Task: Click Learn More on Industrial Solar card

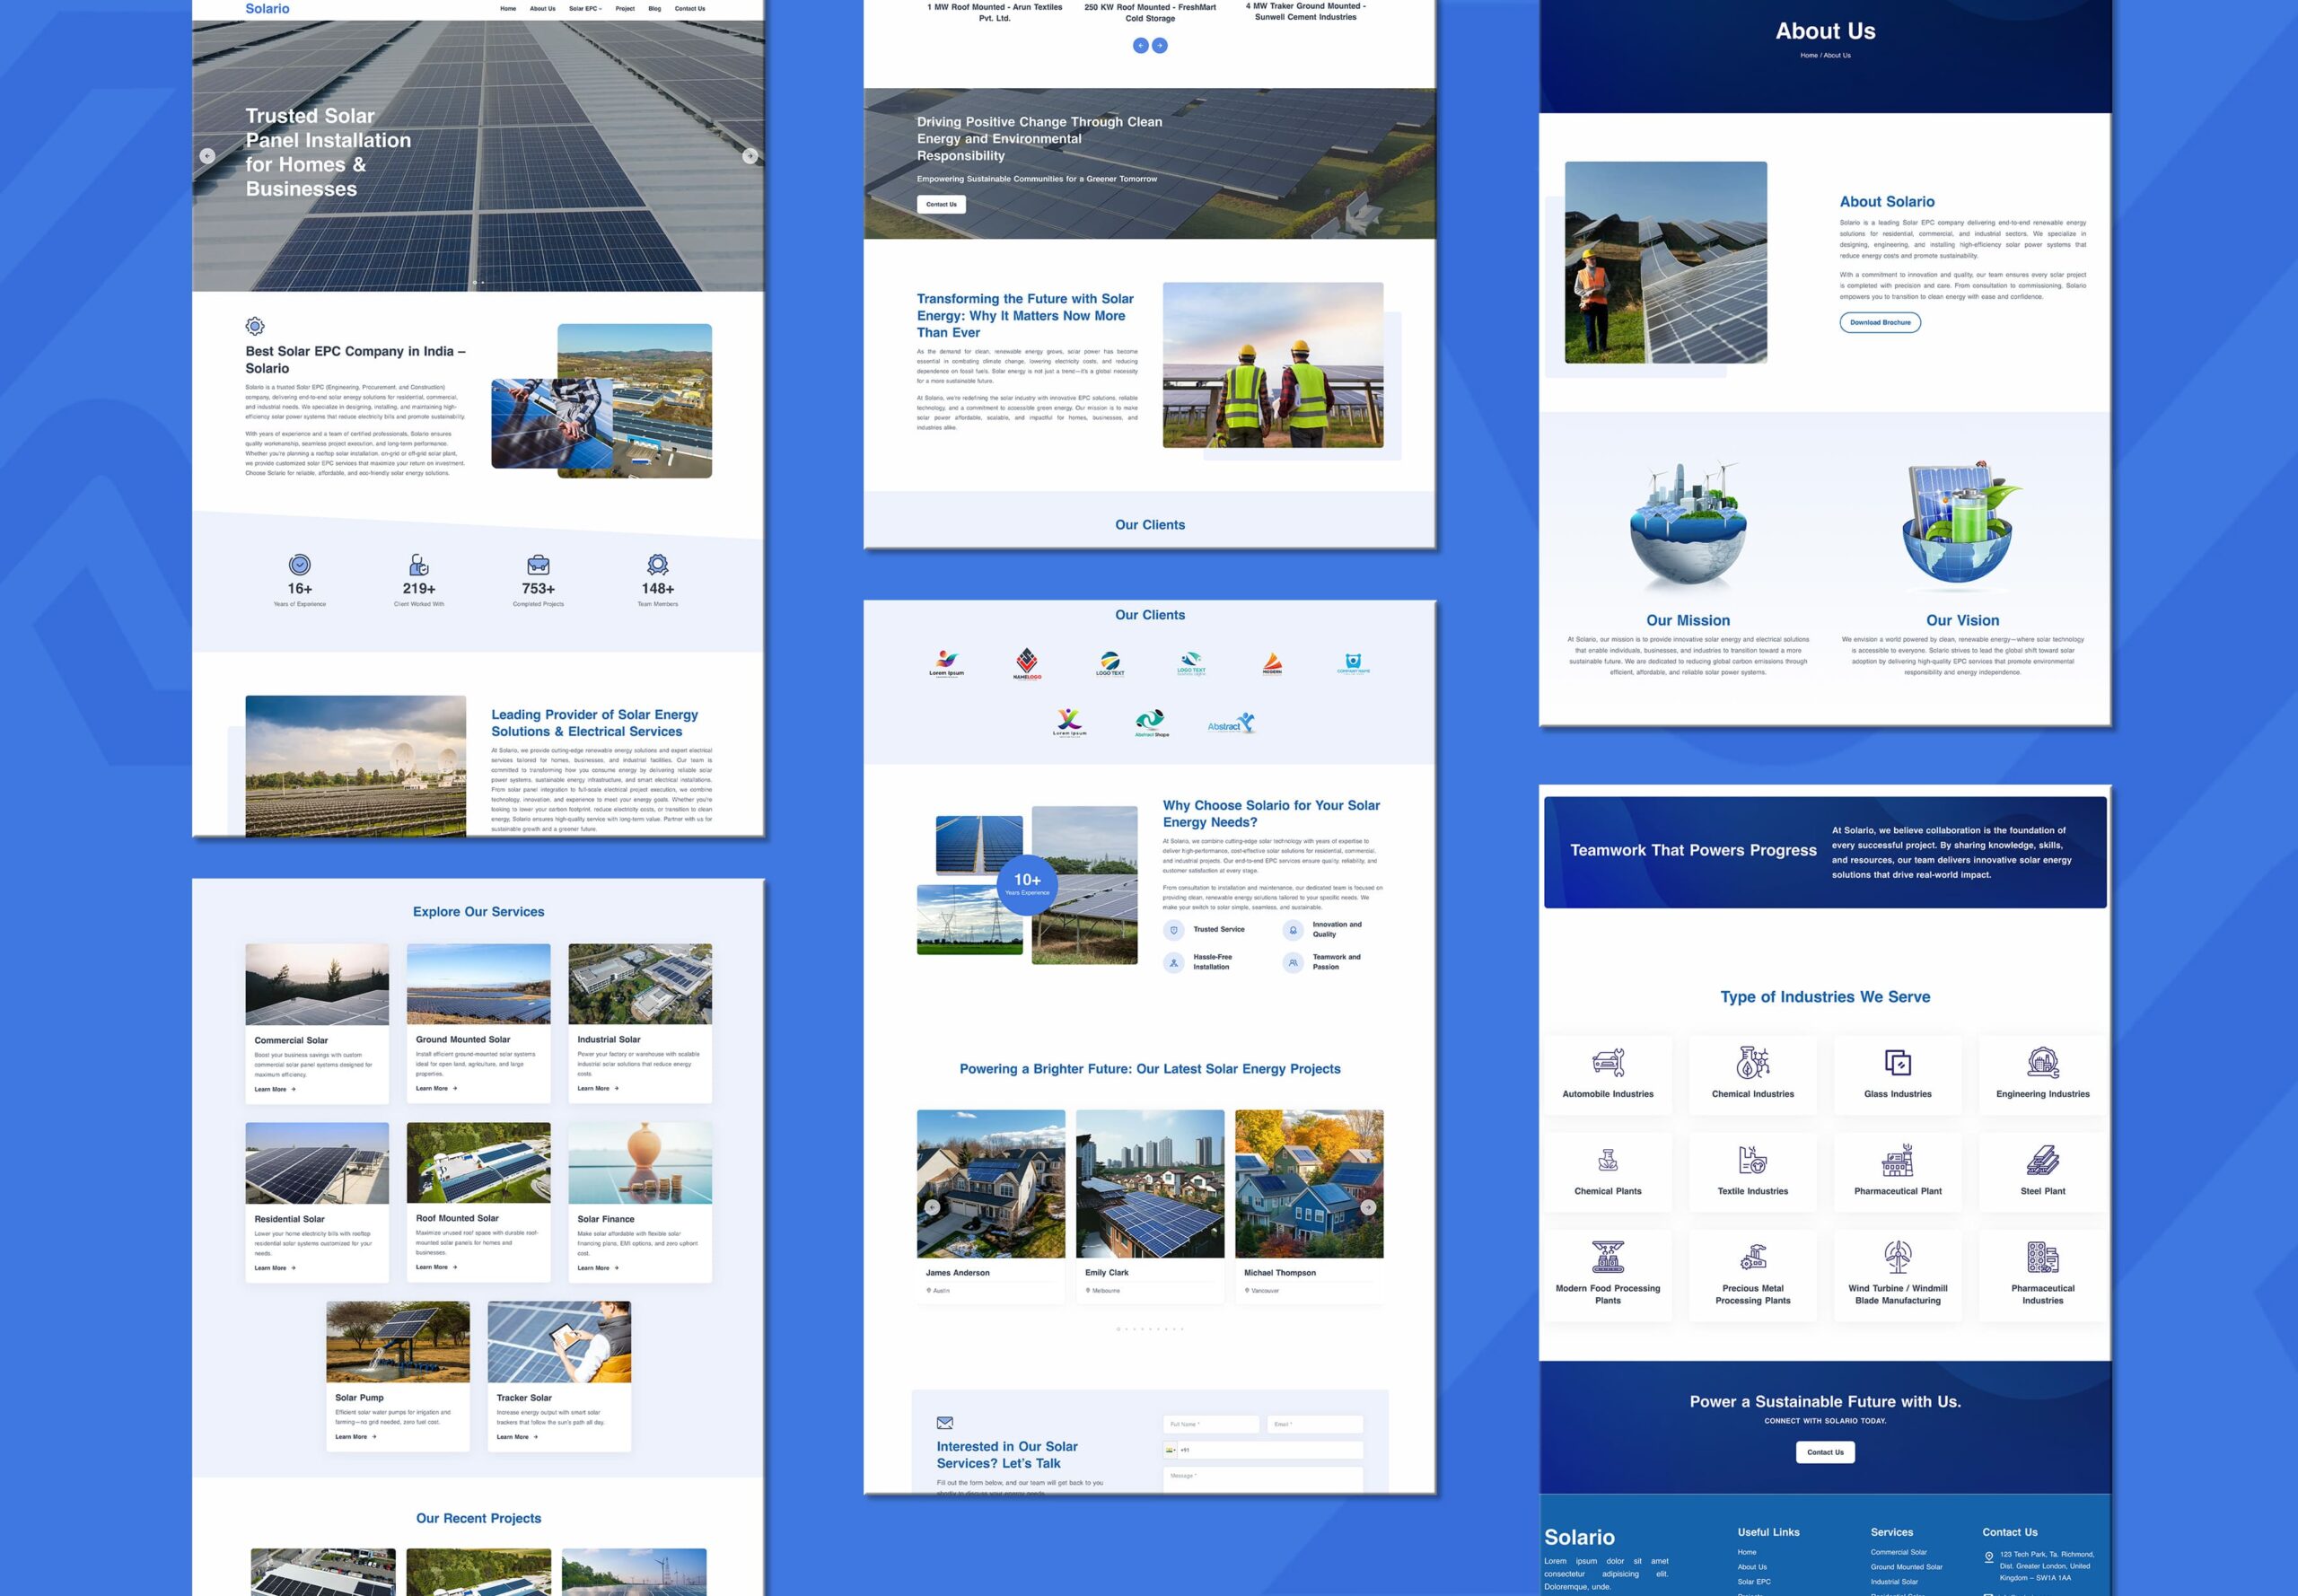Action: point(598,1088)
